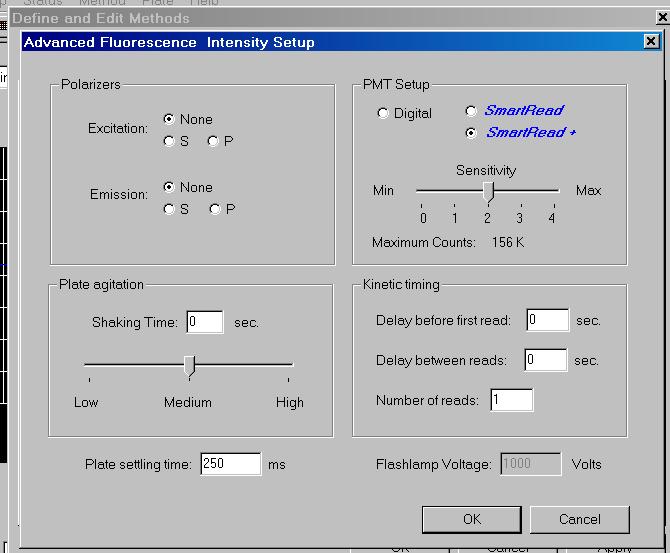670x553 pixels.
Task: Click the Plate settling time field
Action: coord(231,464)
